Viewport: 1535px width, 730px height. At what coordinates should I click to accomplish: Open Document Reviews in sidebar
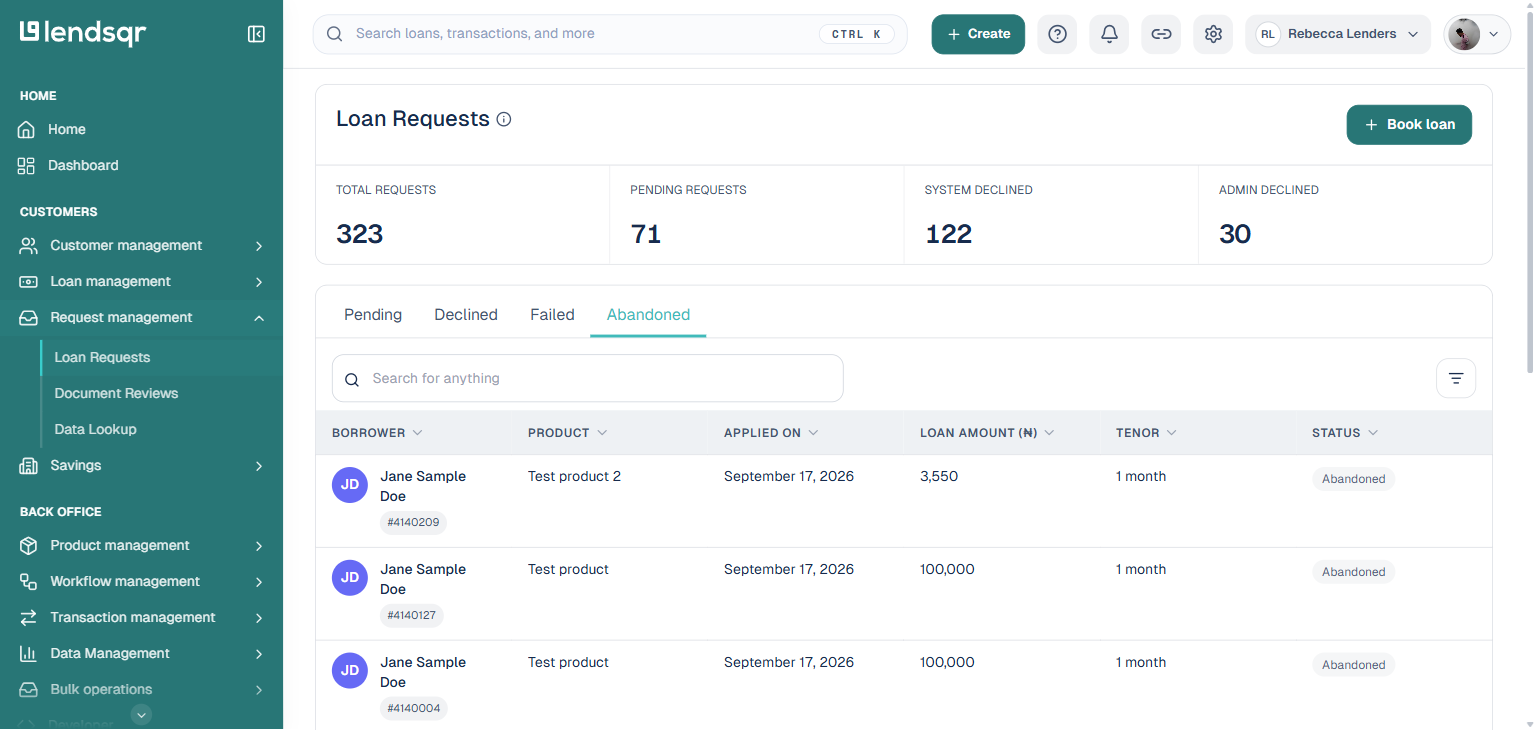116,394
